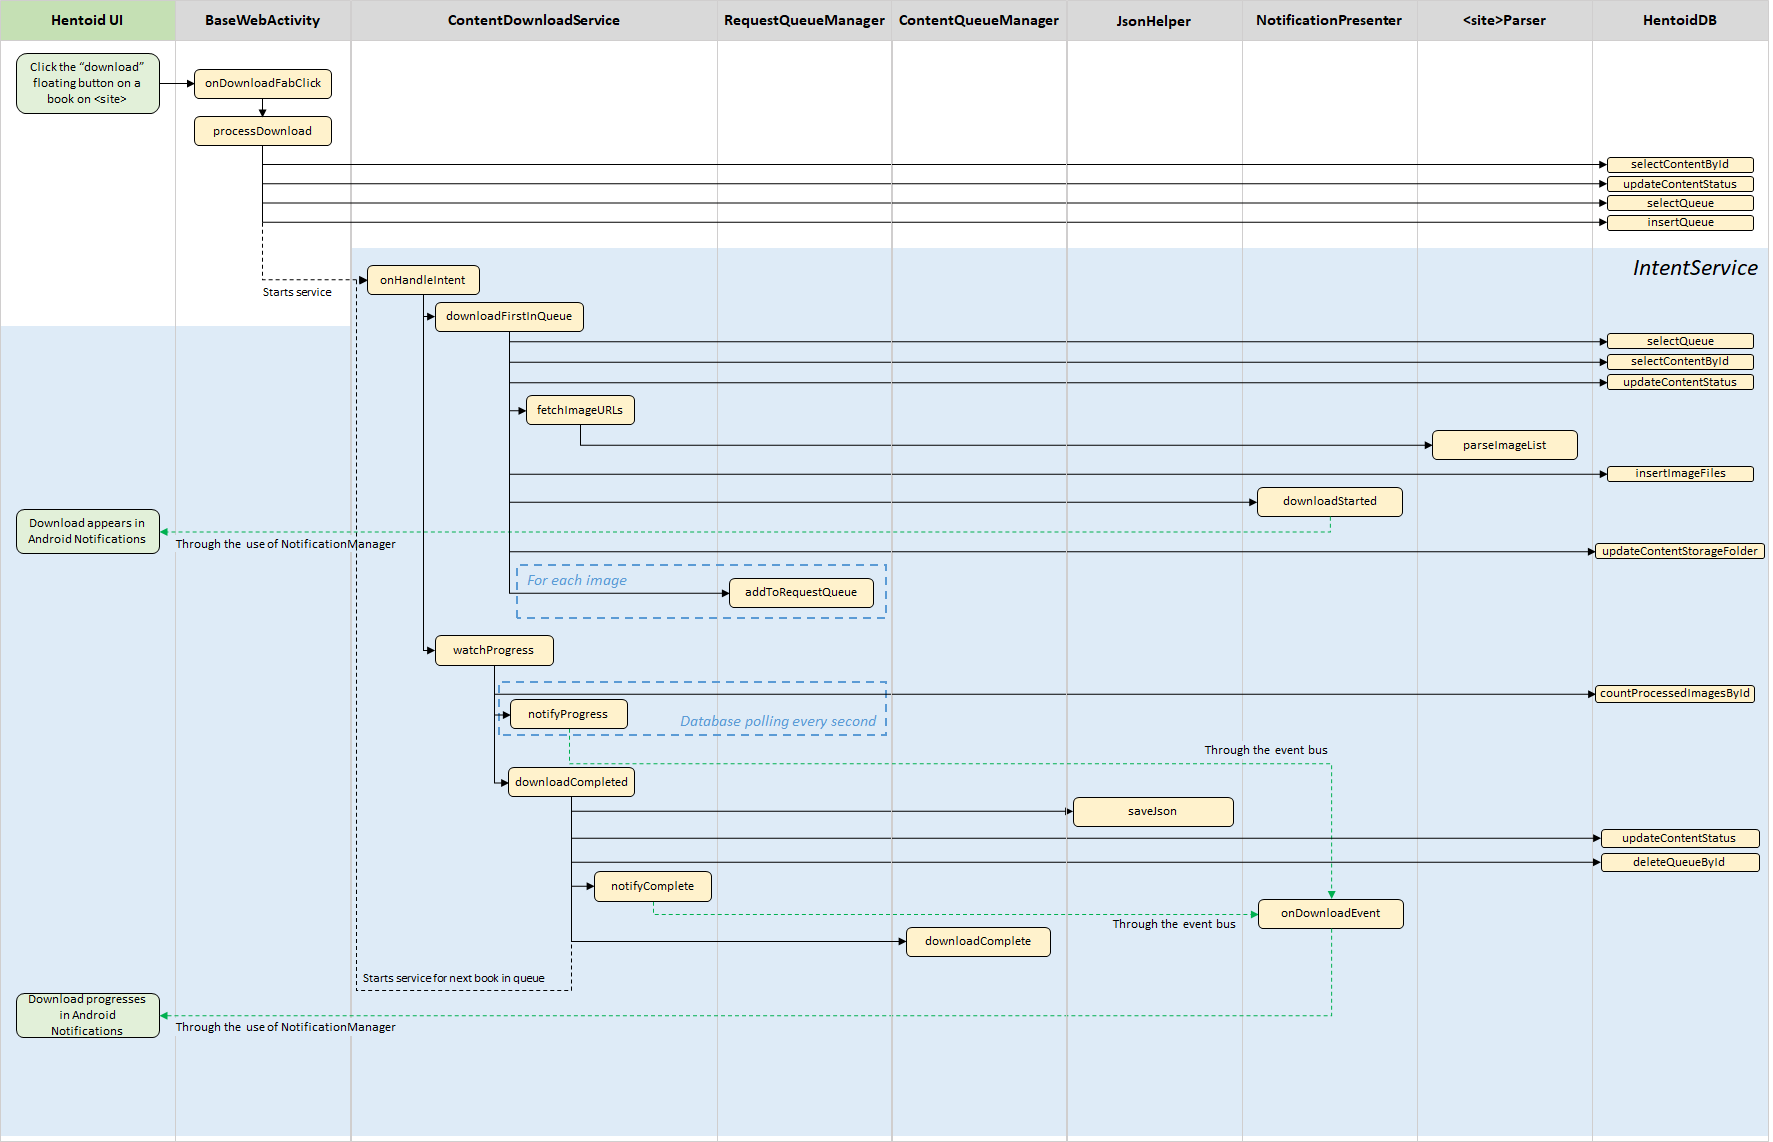The image size is (1773, 1142).
Task: Select the addToRequestQueue node
Action: pos(801,593)
